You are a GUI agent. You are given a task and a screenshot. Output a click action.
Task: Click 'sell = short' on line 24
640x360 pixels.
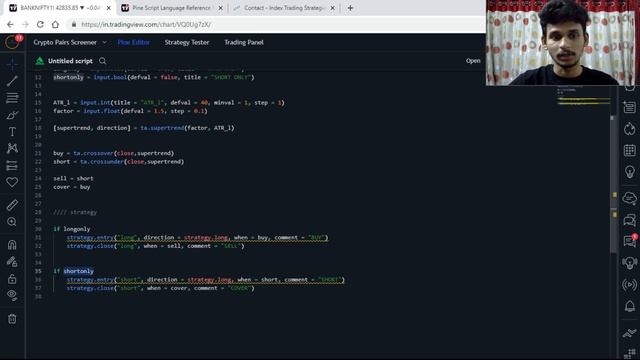tap(73, 178)
